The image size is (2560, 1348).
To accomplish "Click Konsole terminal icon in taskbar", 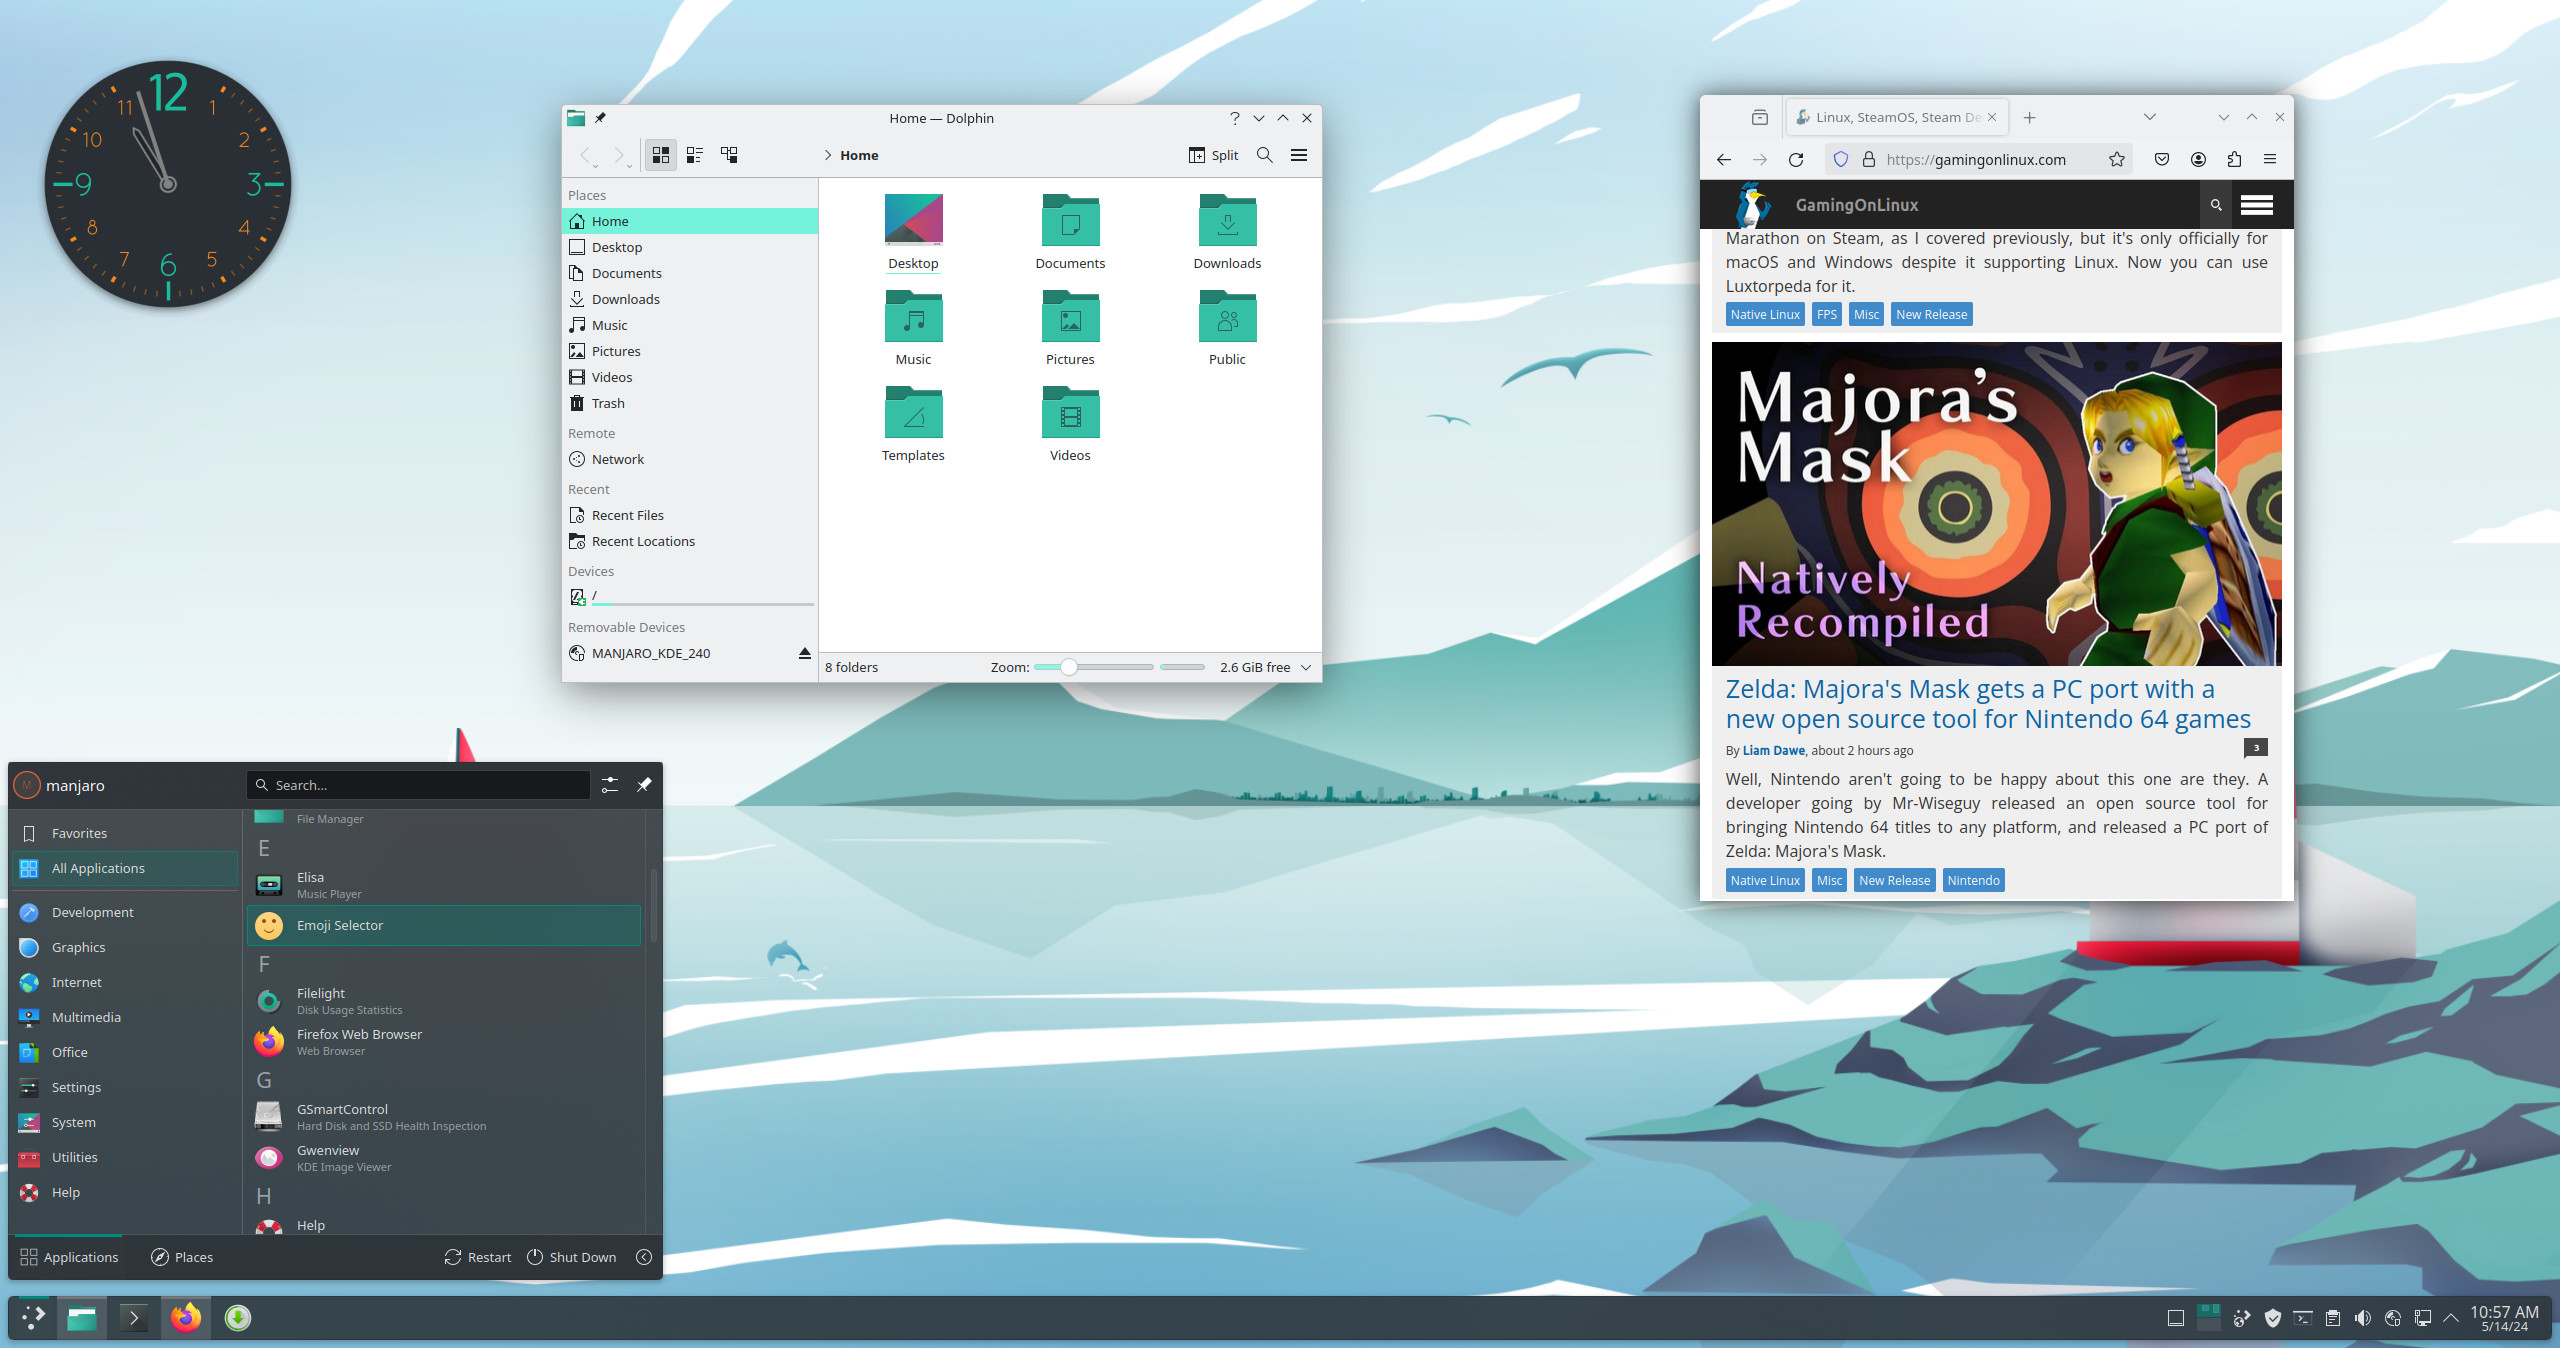I will pos(133,1318).
